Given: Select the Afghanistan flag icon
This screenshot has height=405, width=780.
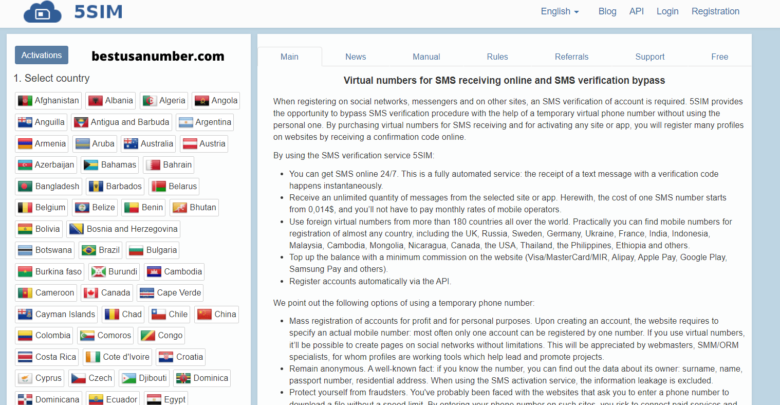Looking at the screenshot, I should click(x=25, y=101).
